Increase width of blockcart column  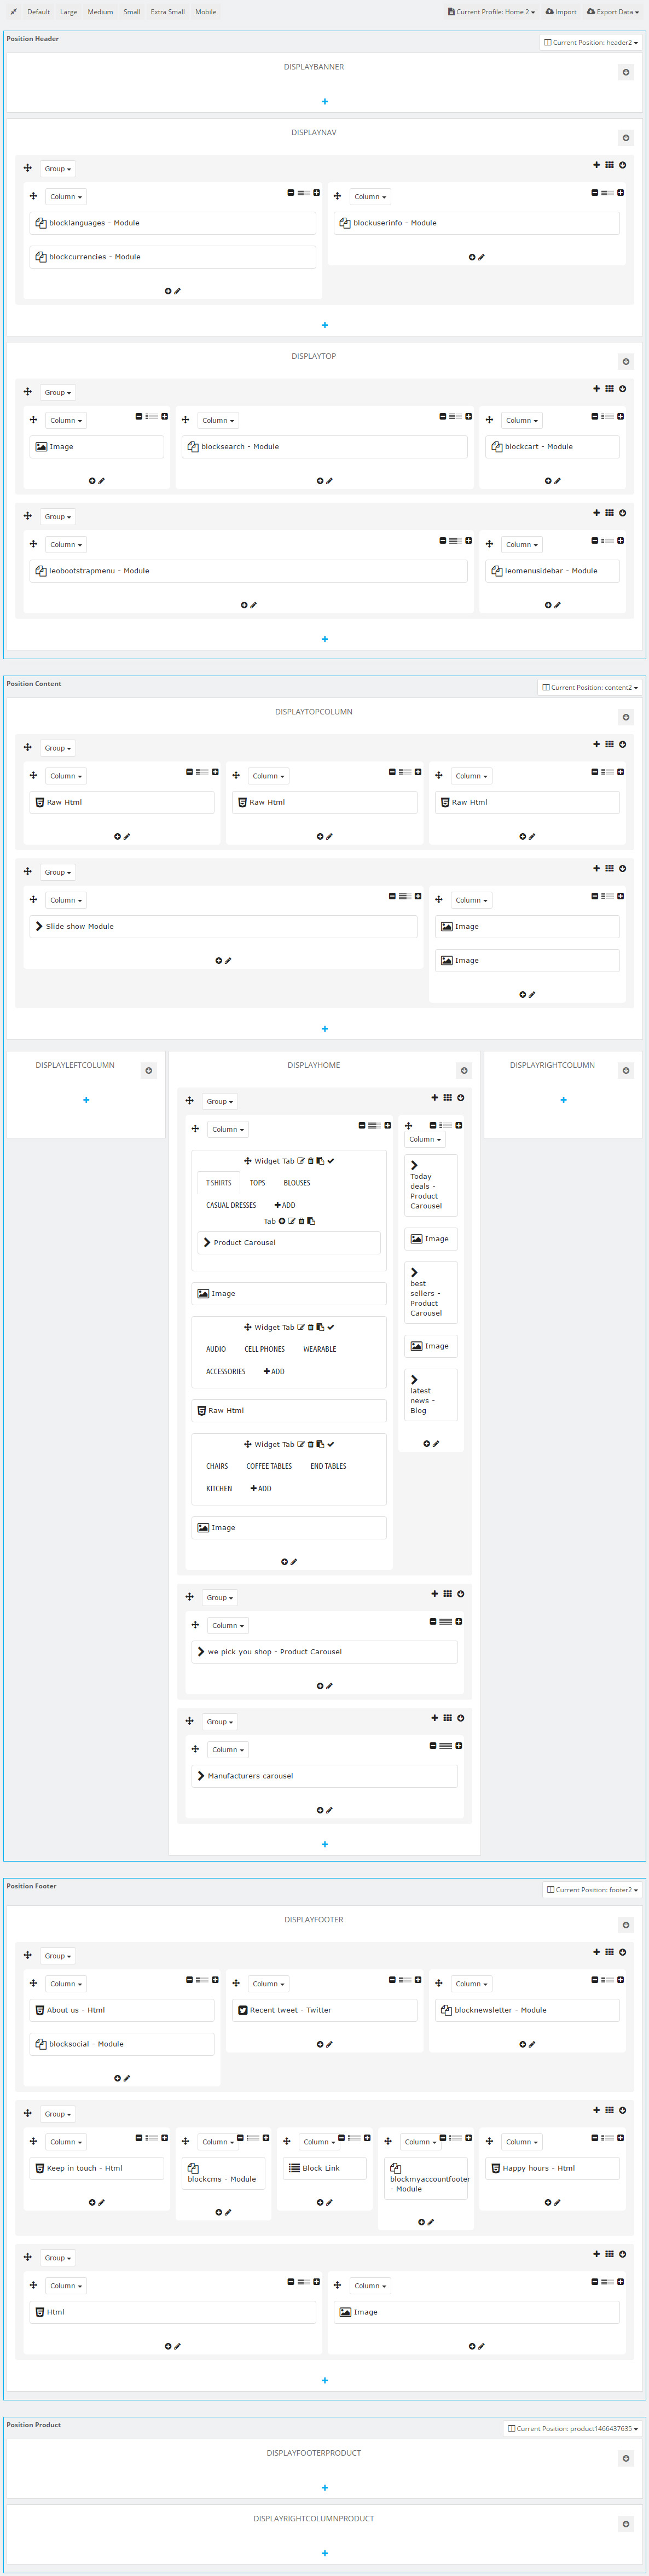[x=621, y=416]
